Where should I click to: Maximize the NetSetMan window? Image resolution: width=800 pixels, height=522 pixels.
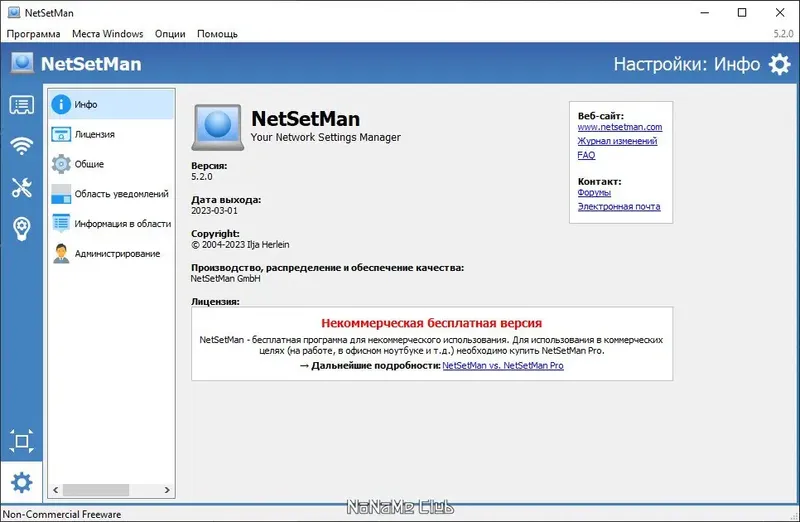pyautogui.click(x=742, y=13)
